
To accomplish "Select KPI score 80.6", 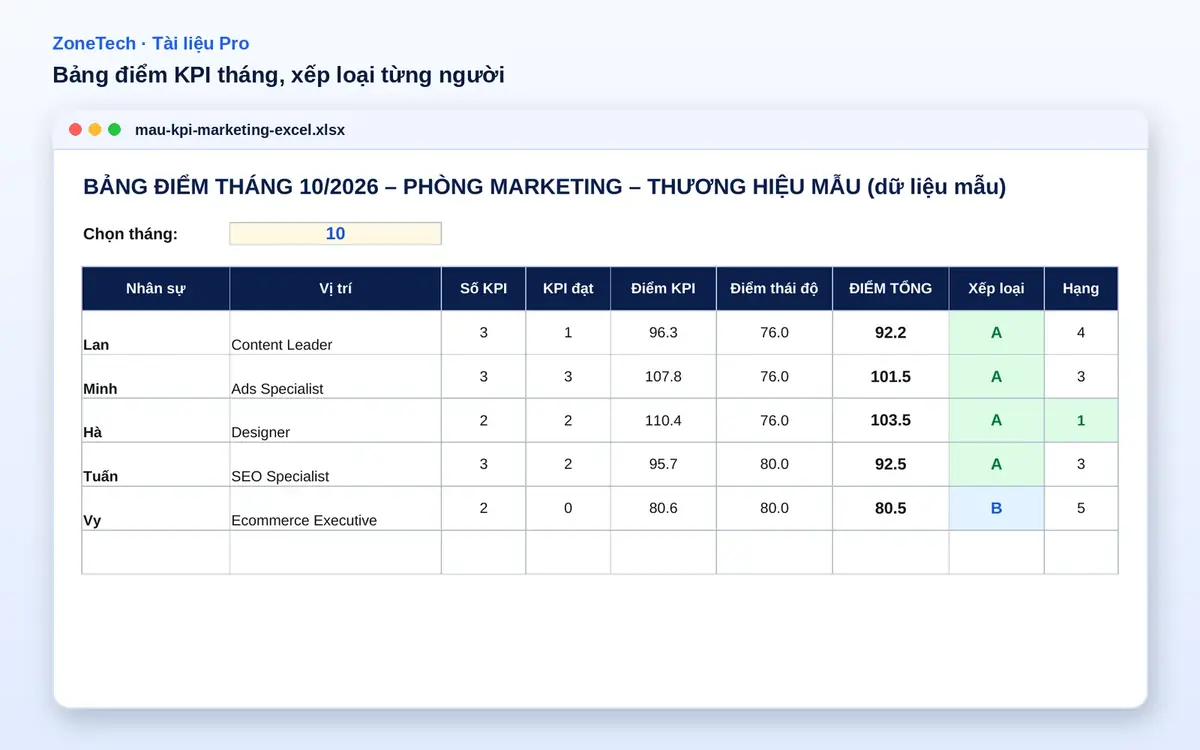I will [663, 509].
